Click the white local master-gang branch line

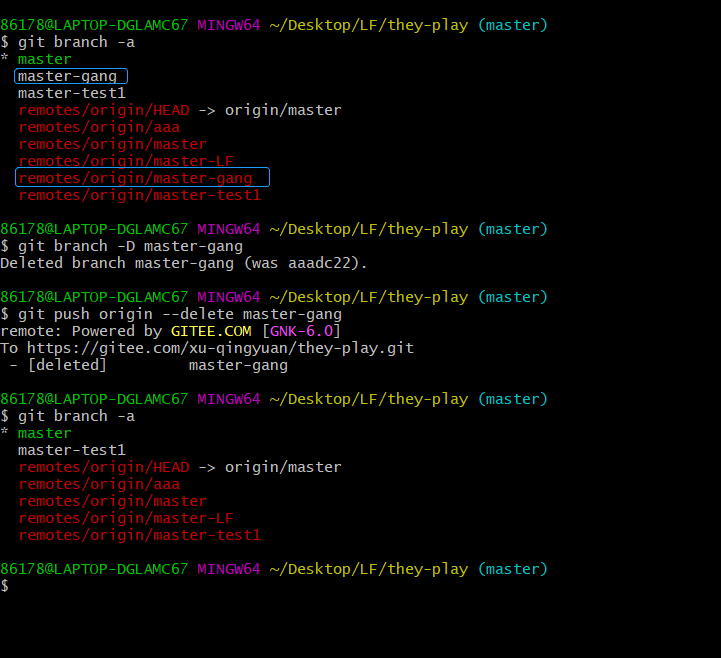tap(68, 76)
